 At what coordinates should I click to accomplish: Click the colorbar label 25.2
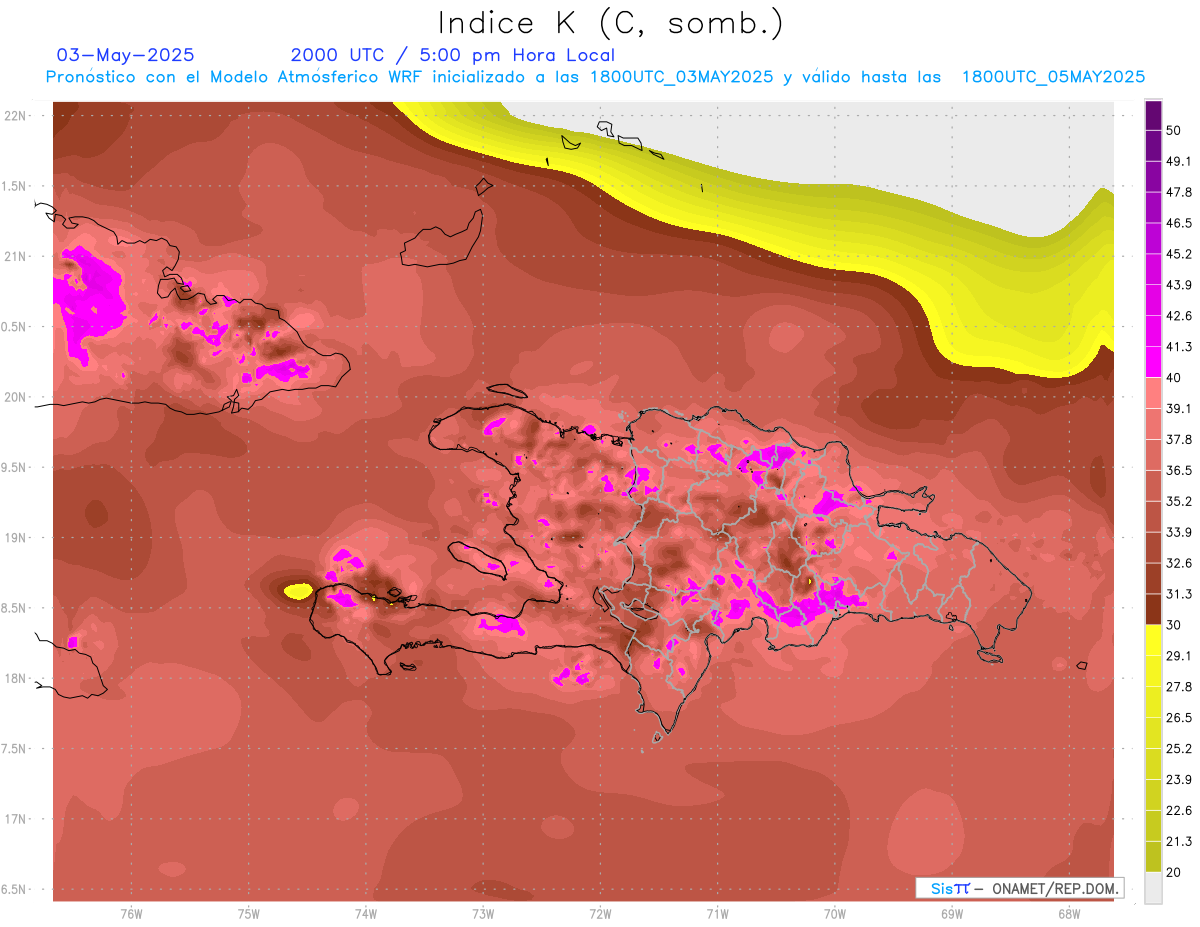point(1180,749)
